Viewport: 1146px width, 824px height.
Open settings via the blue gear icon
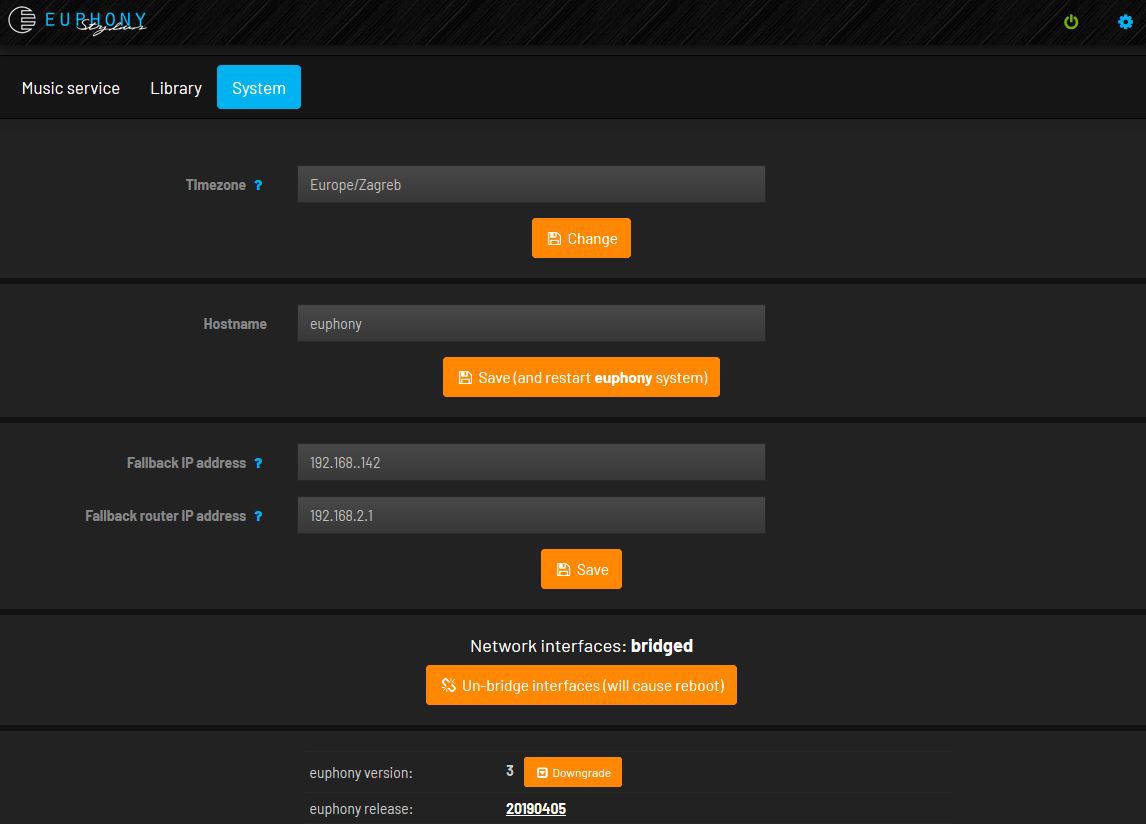pyautogui.click(x=1125, y=22)
